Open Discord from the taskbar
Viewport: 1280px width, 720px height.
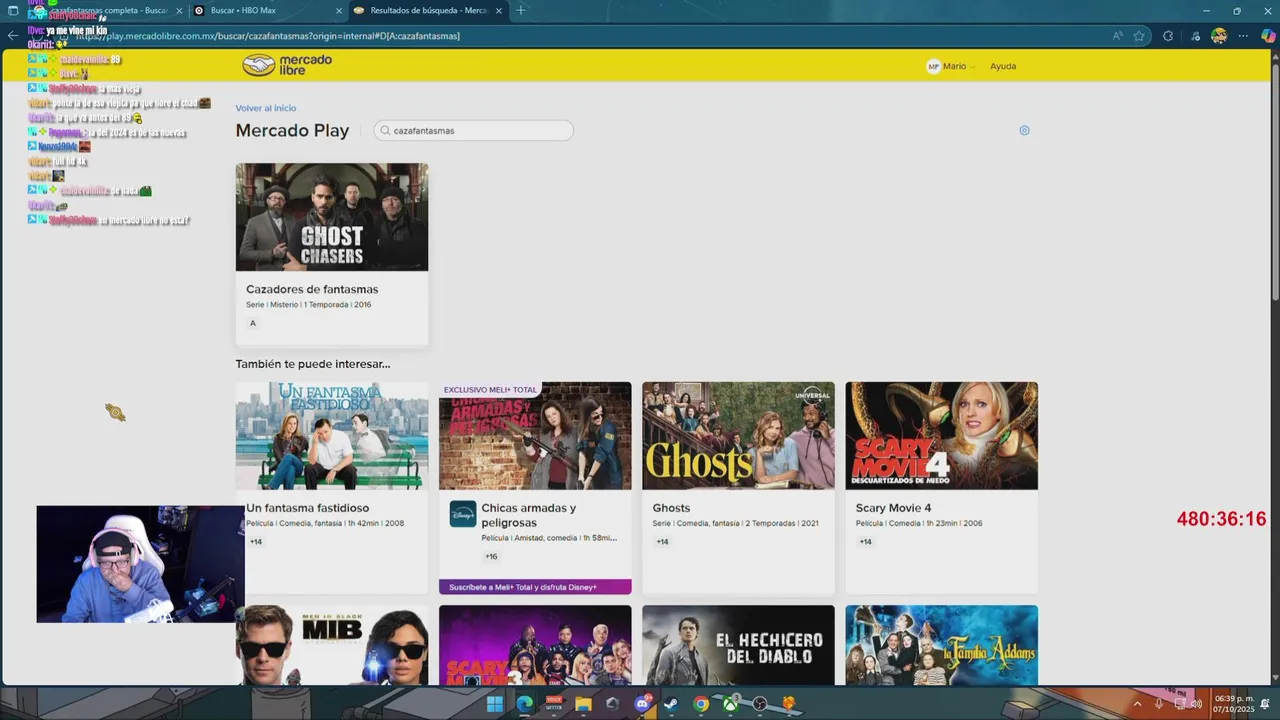coord(642,704)
